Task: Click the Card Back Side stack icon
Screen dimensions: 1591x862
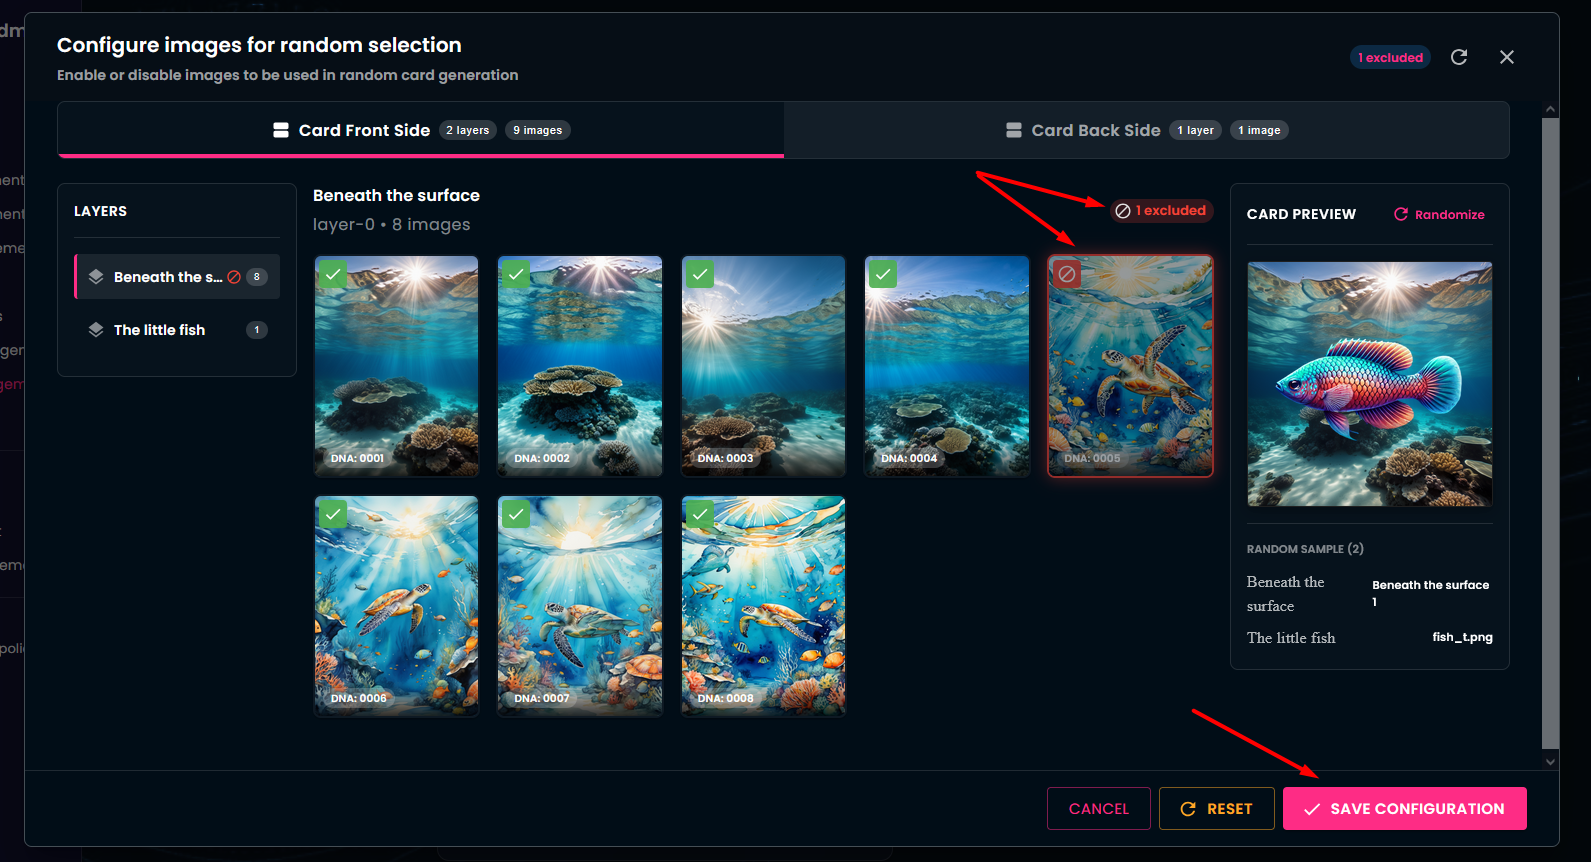Action: (x=1014, y=130)
